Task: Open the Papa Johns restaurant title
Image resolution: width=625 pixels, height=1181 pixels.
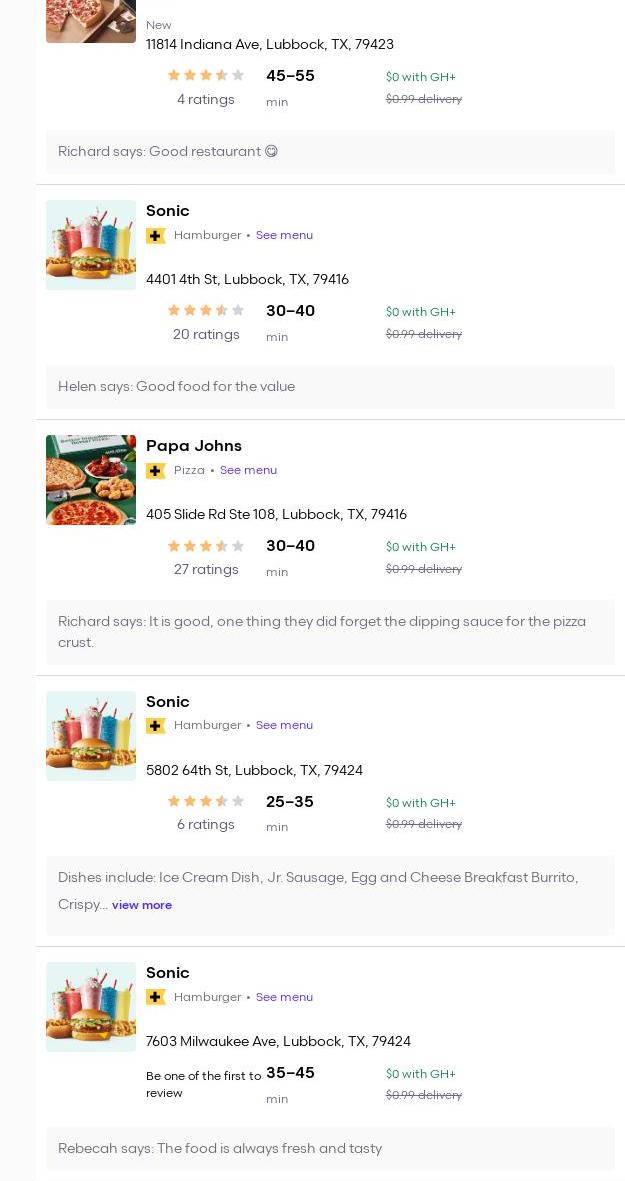Action: pos(194,446)
